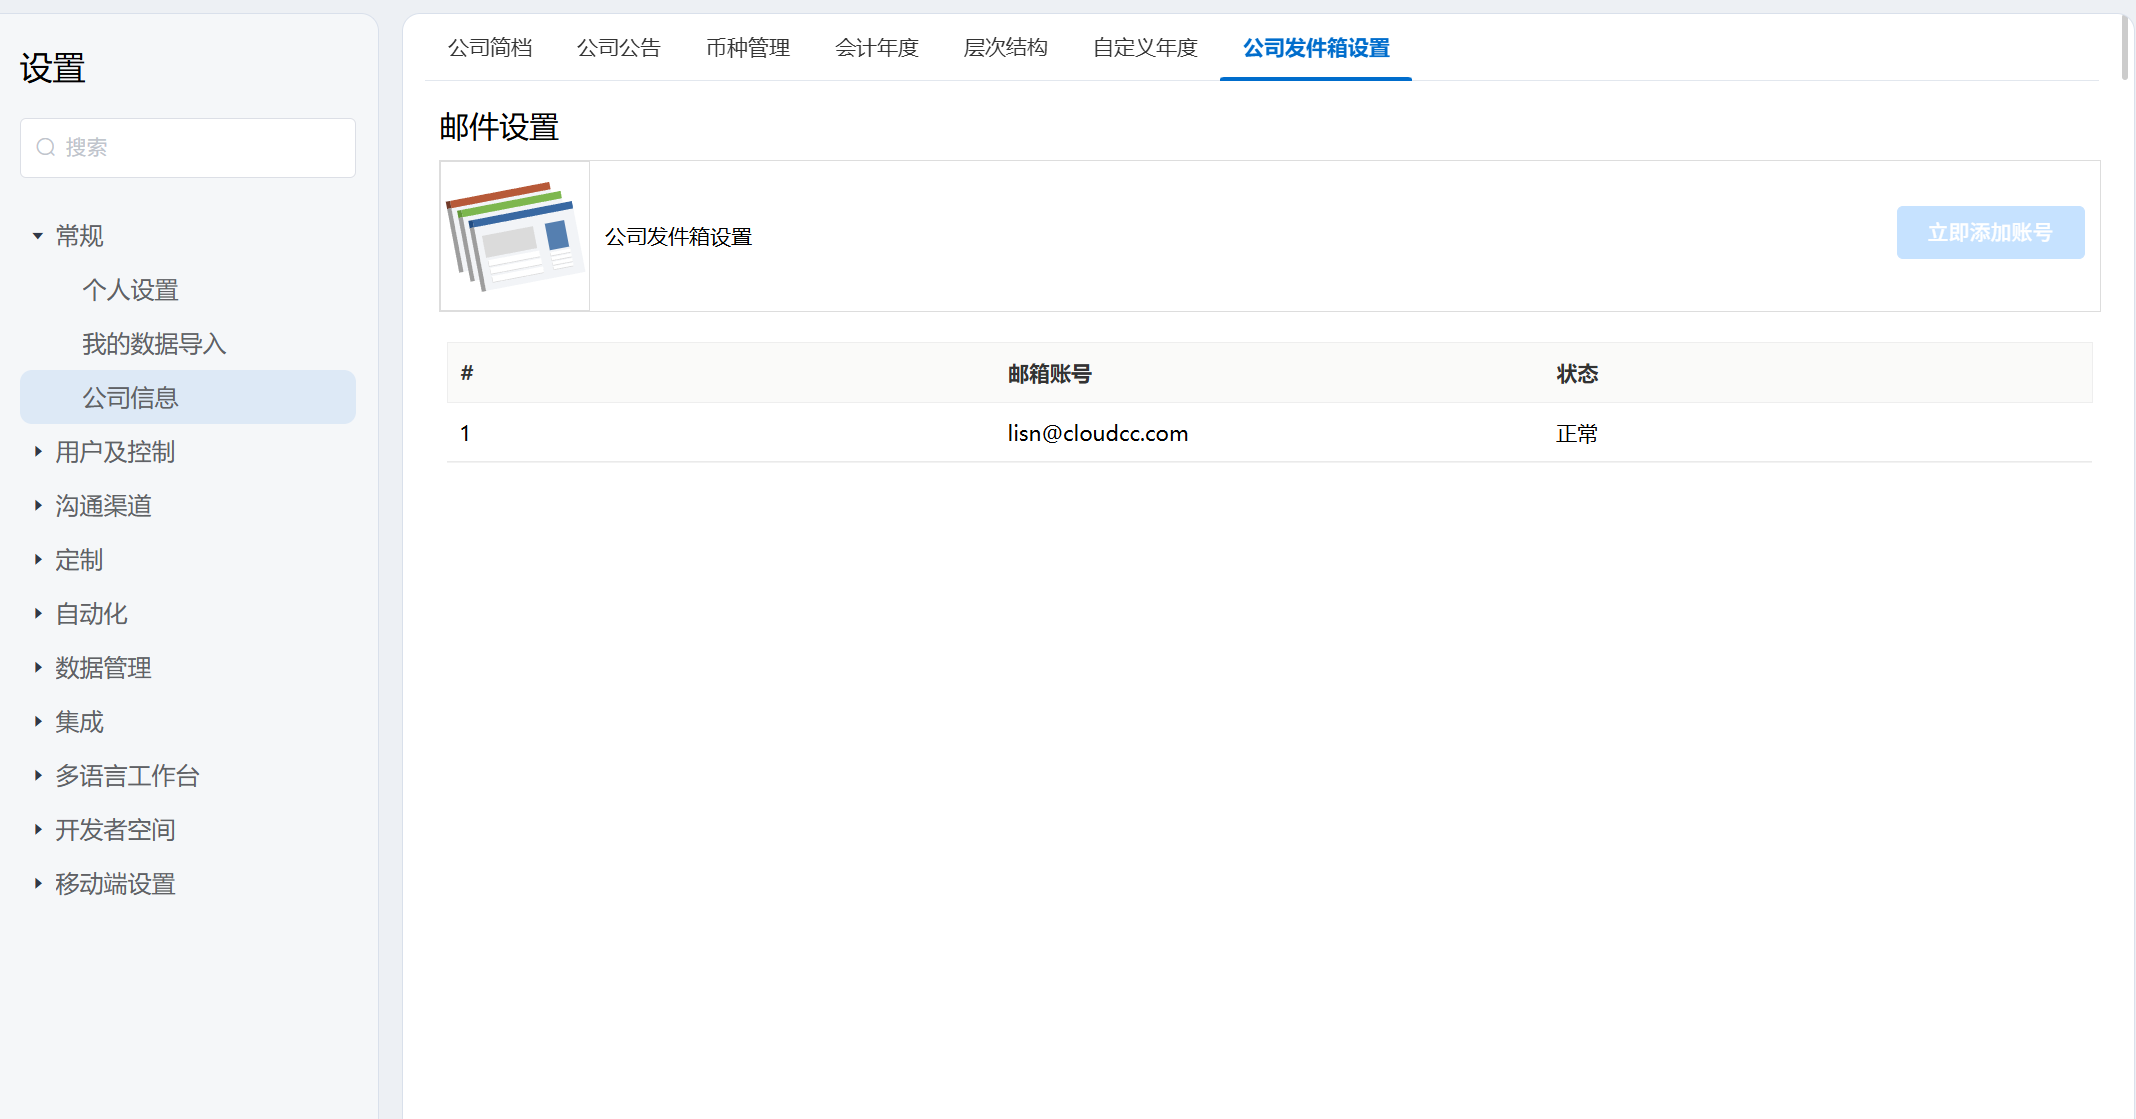Expand the 定制 section
The height and width of the screenshot is (1119, 2136).
tap(78, 560)
